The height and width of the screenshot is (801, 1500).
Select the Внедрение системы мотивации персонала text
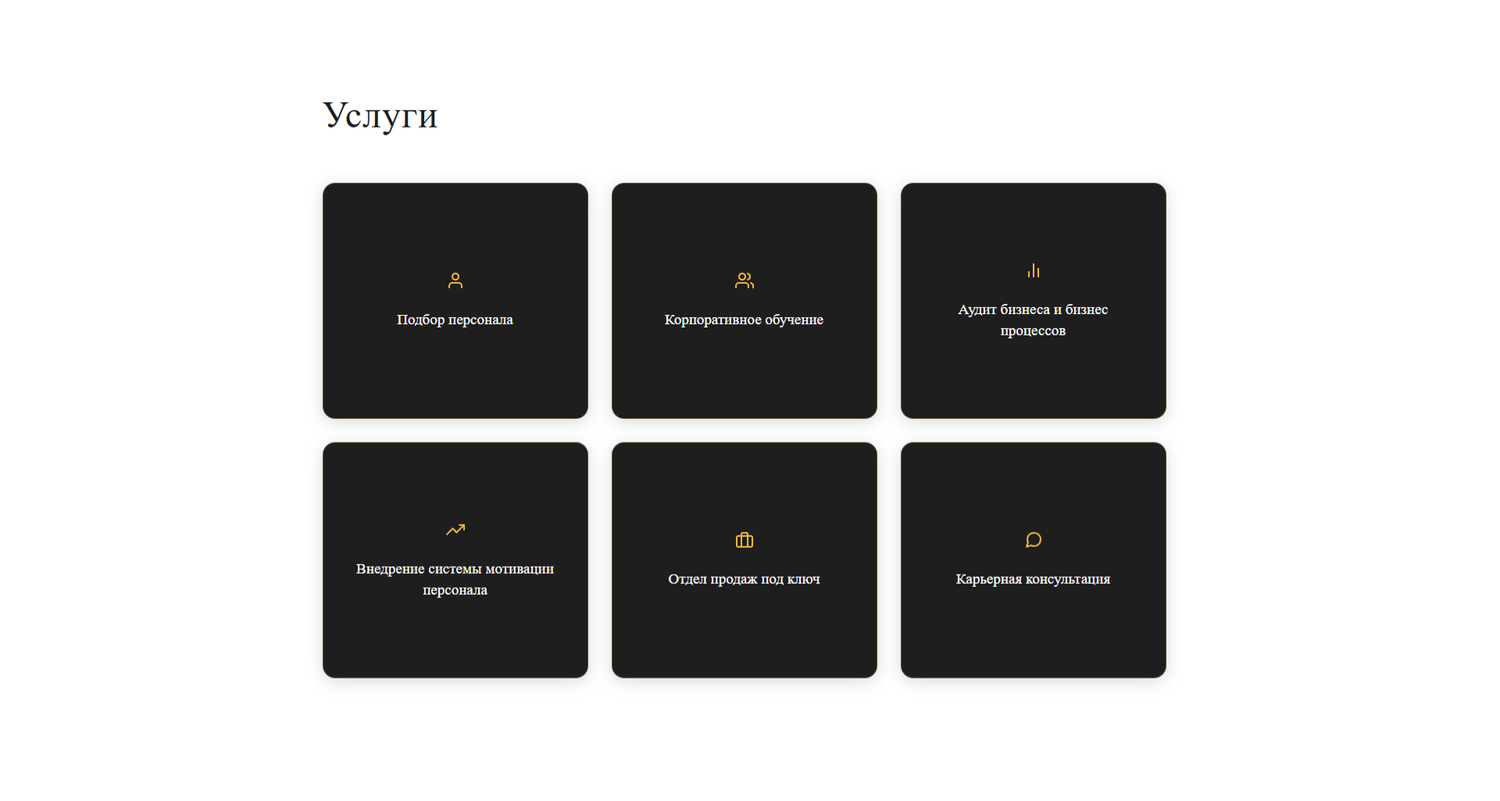455,580
